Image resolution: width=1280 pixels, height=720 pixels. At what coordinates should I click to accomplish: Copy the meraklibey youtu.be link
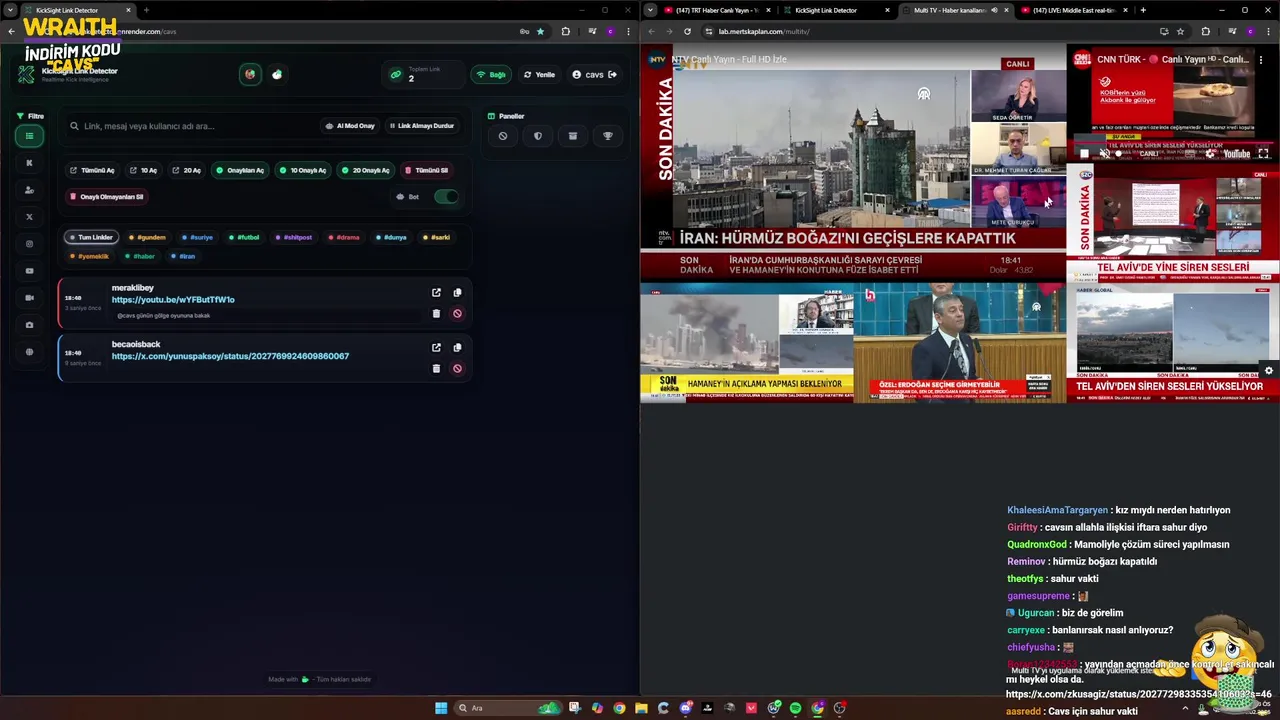(x=457, y=293)
